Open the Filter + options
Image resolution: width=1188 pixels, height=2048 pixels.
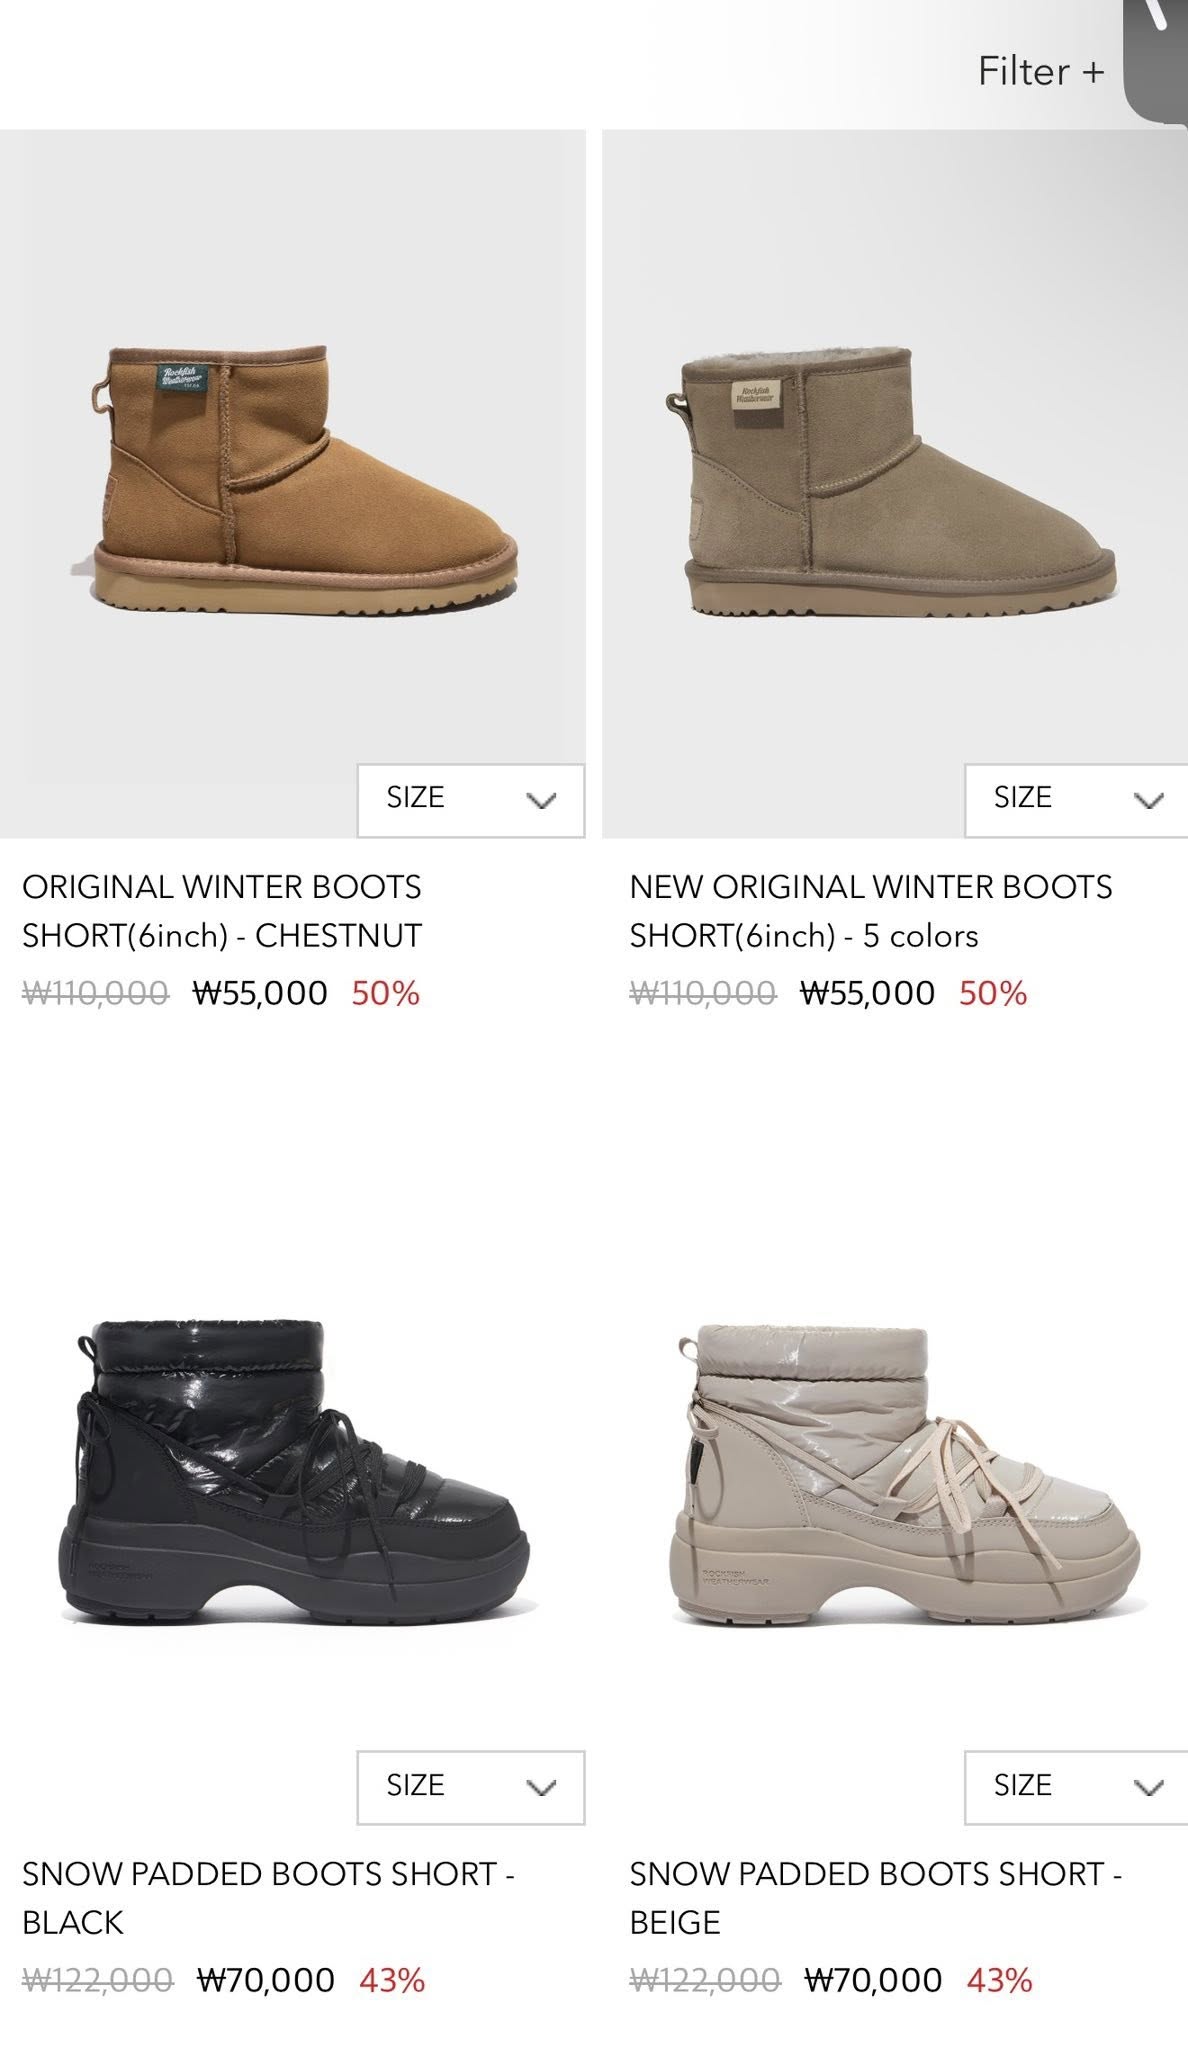click(1041, 71)
